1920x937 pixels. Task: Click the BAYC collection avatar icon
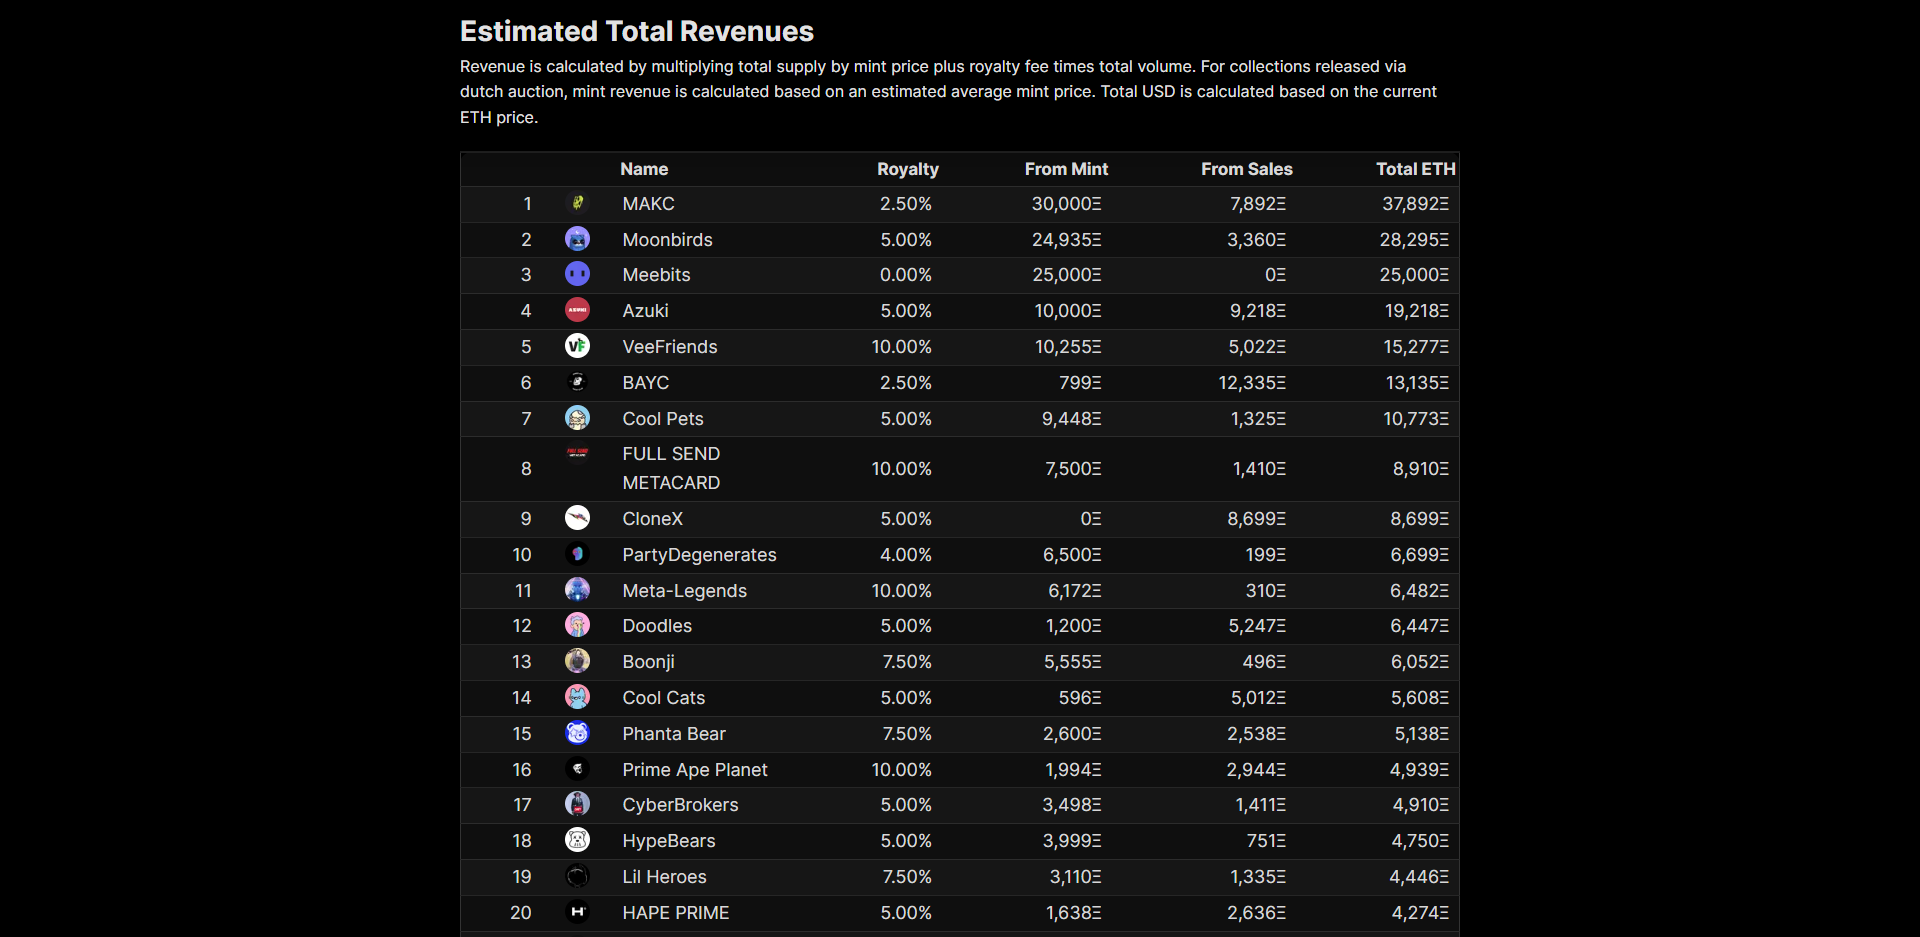577,382
